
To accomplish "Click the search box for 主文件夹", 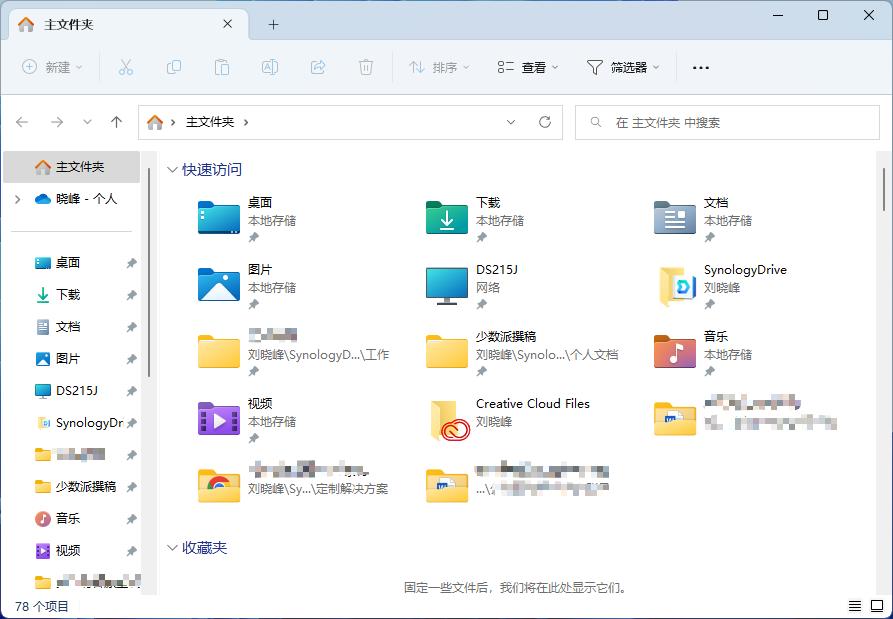I will coord(727,122).
